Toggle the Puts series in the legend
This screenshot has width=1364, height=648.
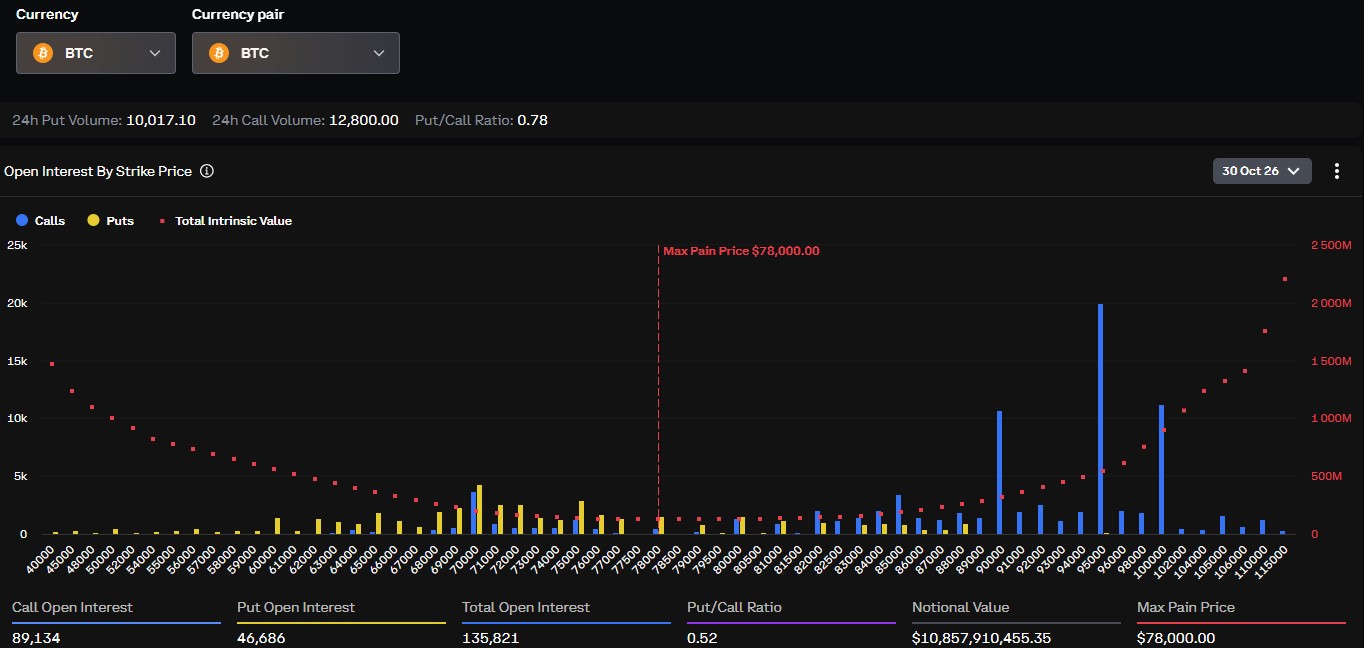pyautogui.click(x=111, y=221)
